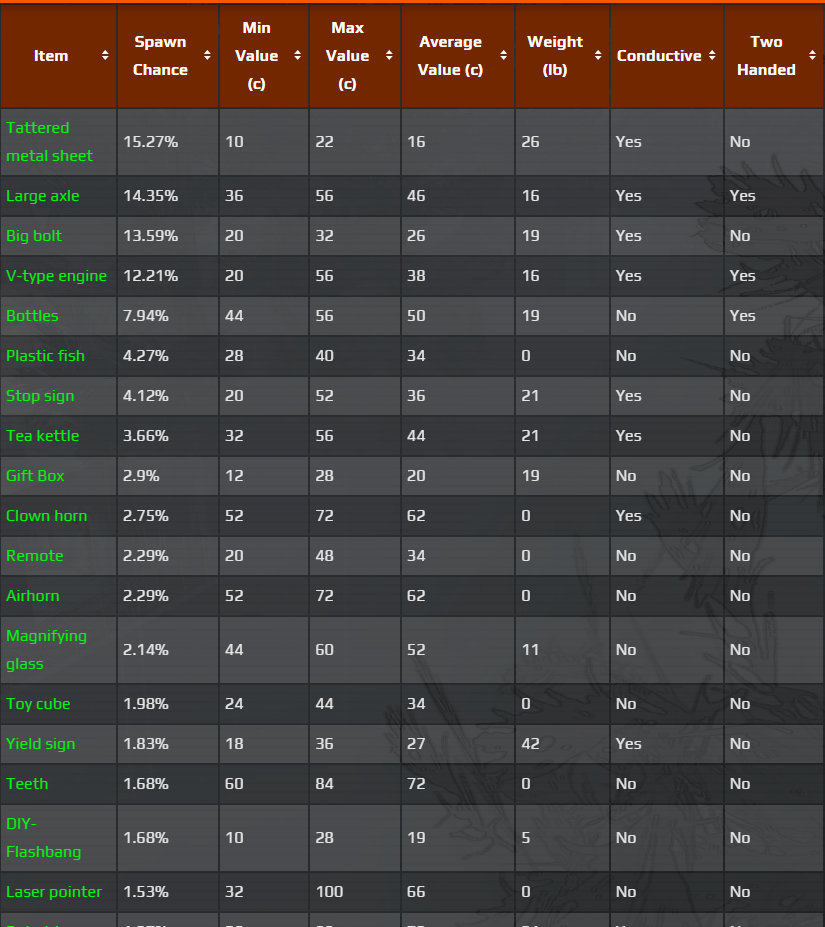Screen dimensions: 825x927
Task: Open the Yield sign page
Action: click(40, 744)
